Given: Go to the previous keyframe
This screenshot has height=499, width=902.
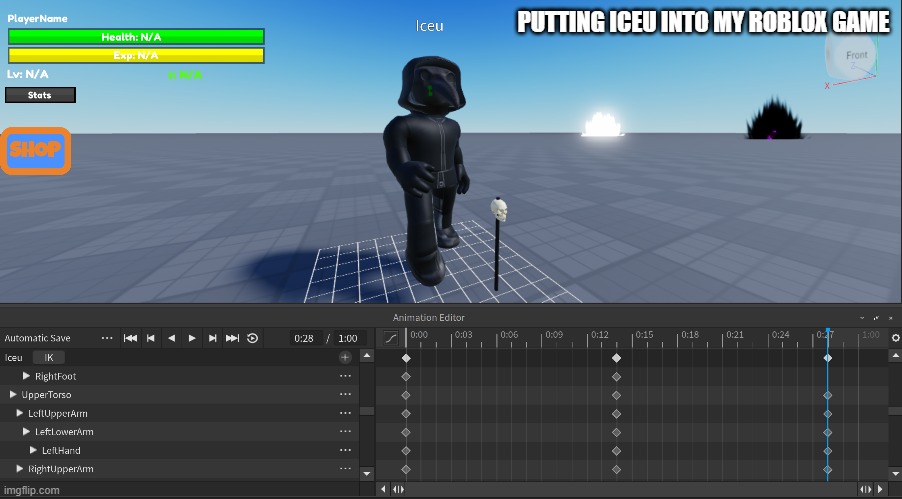Looking at the screenshot, I should pos(151,338).
